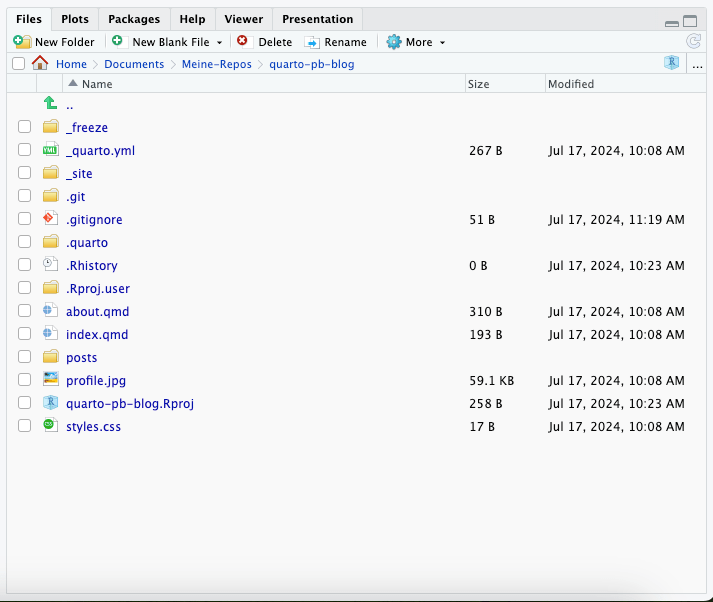Switch to the Presentation tab
The width and height of the screenshot is (713, 602).
click(317, 19)
